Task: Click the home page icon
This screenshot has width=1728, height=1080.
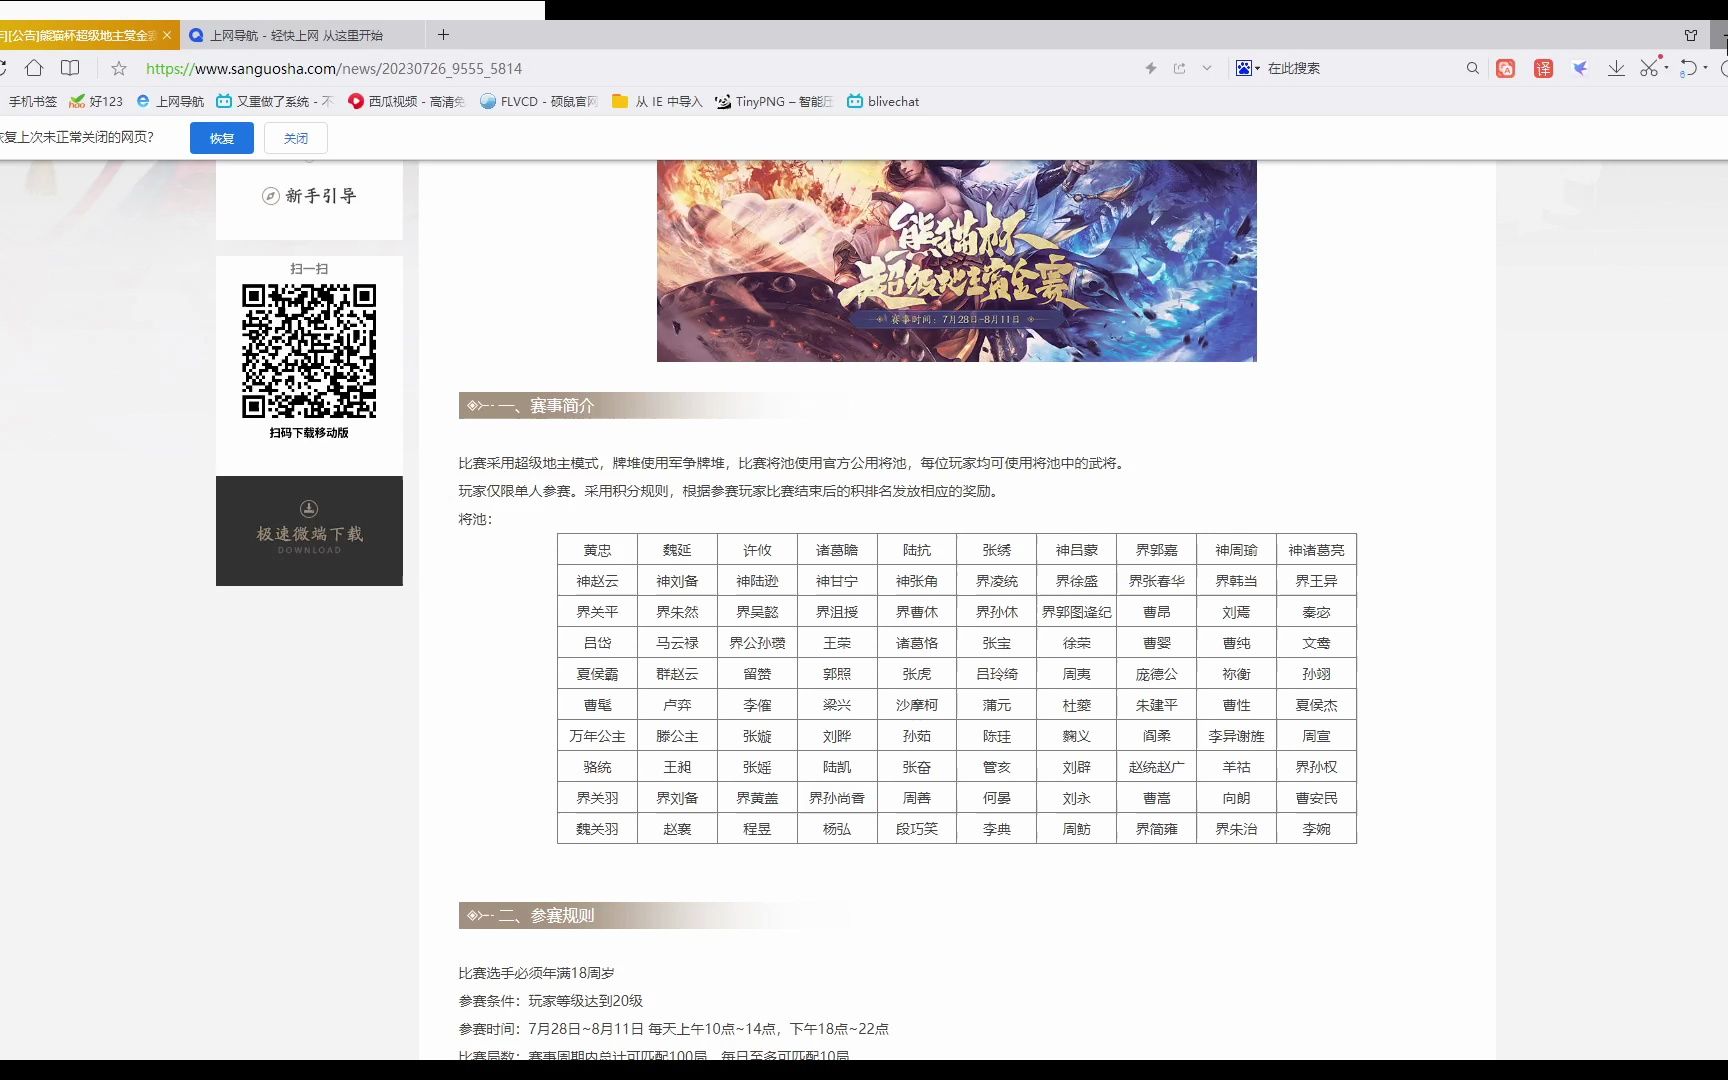Action: [x=34, y=68]
